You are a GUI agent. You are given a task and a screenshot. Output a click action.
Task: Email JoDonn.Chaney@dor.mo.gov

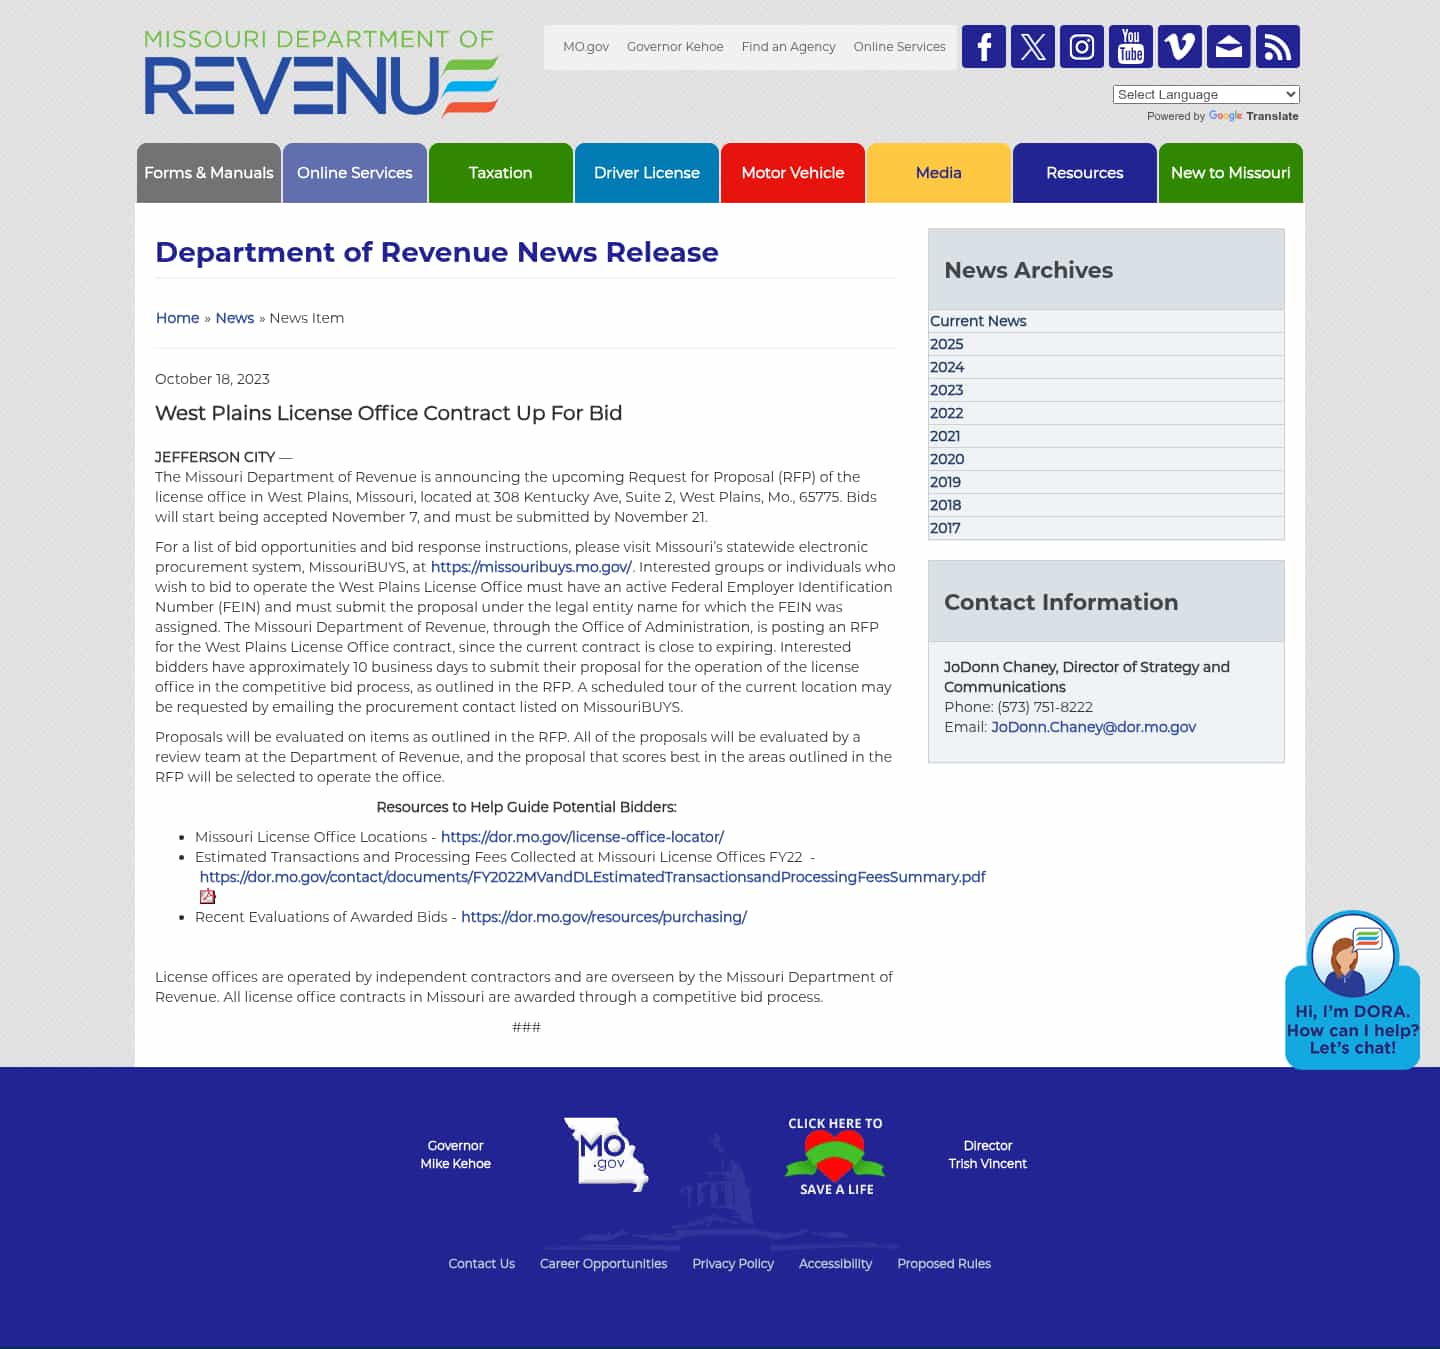pos(1093,727)
